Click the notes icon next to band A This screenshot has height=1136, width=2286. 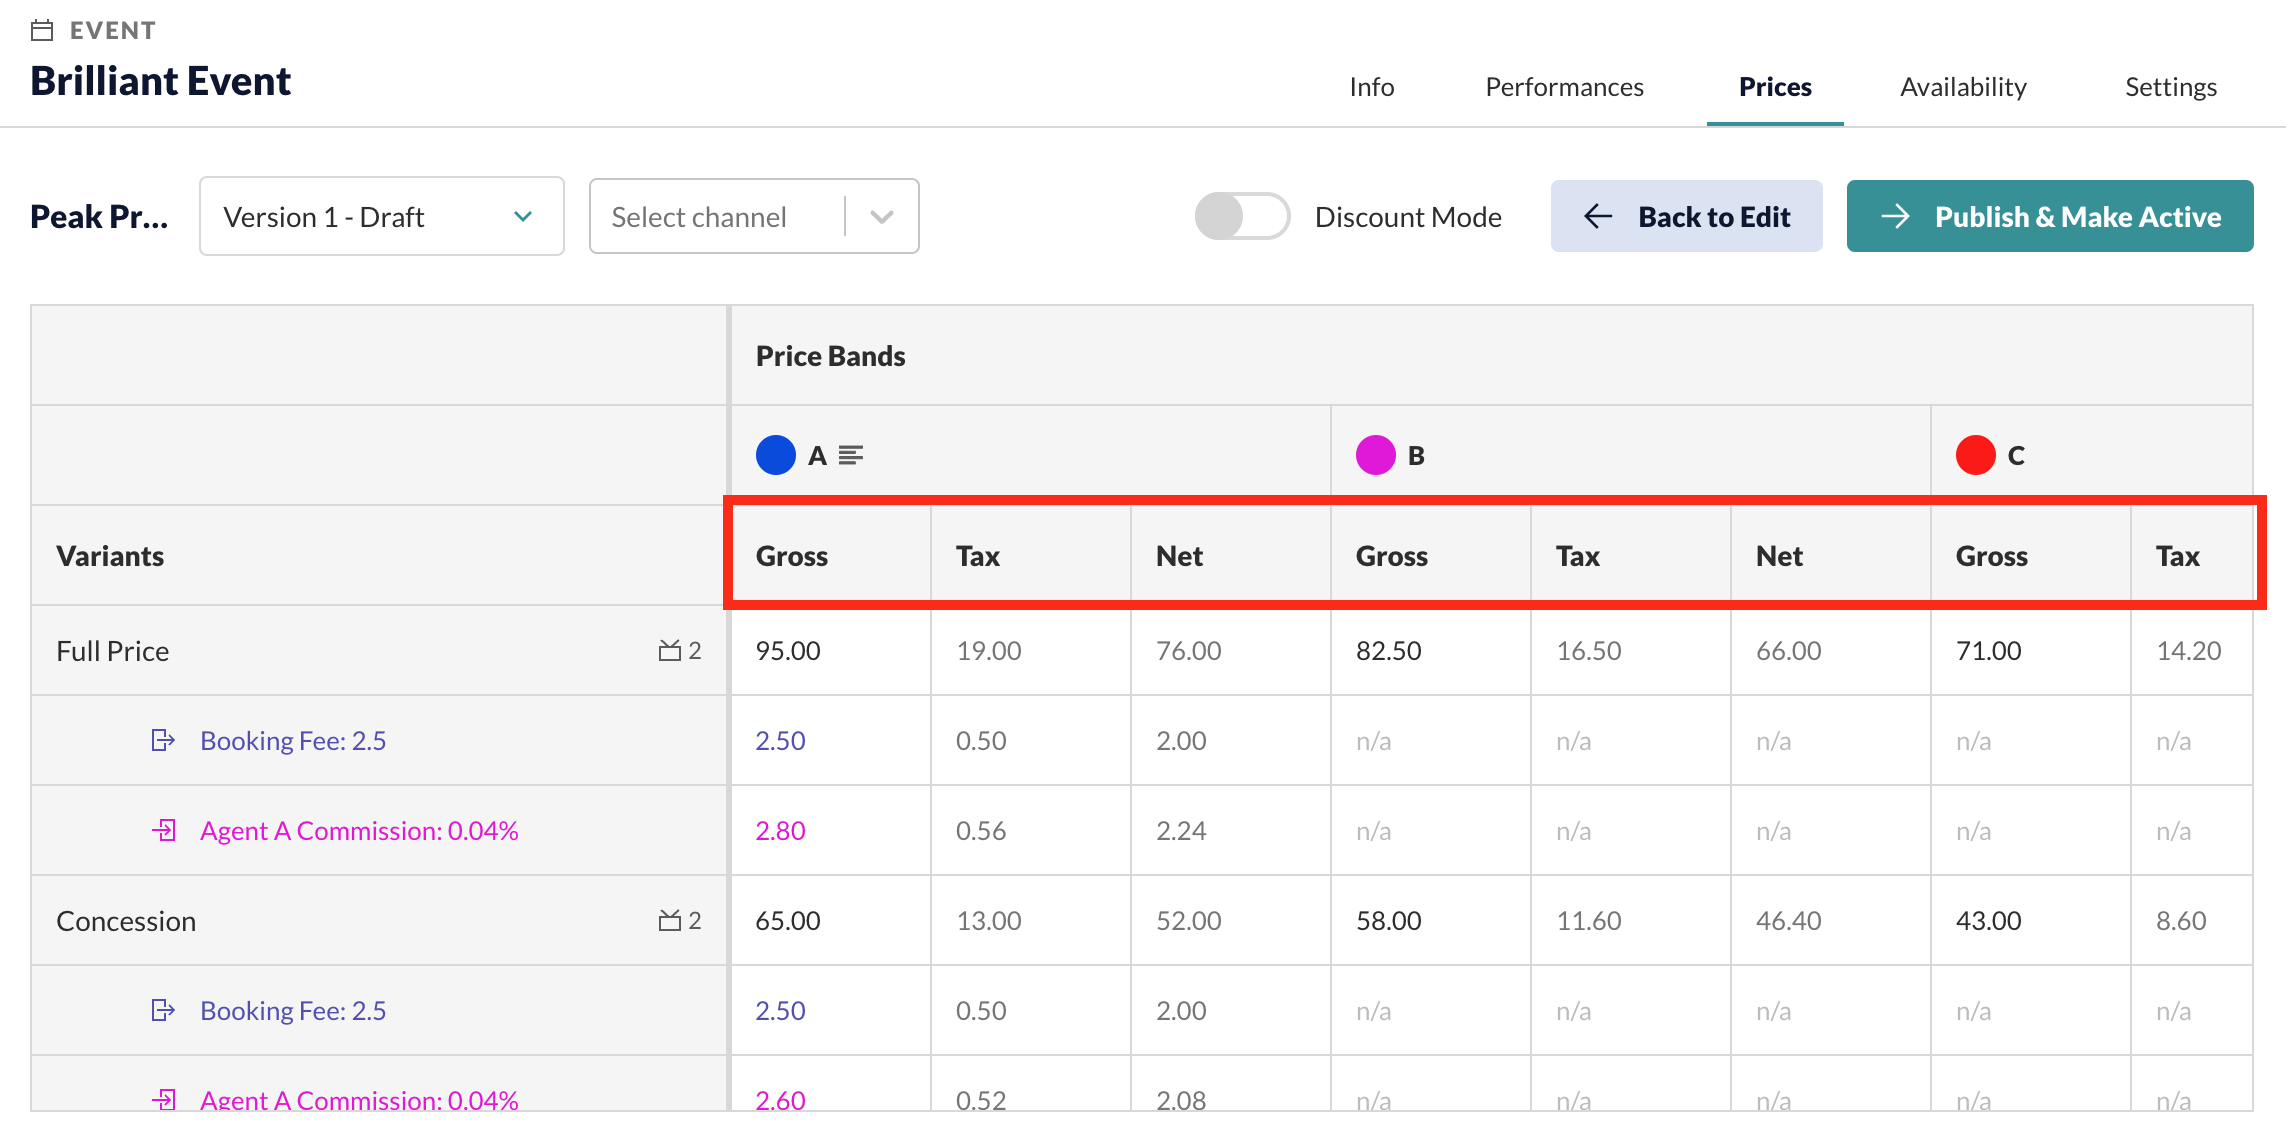click(x=851, y=456)
